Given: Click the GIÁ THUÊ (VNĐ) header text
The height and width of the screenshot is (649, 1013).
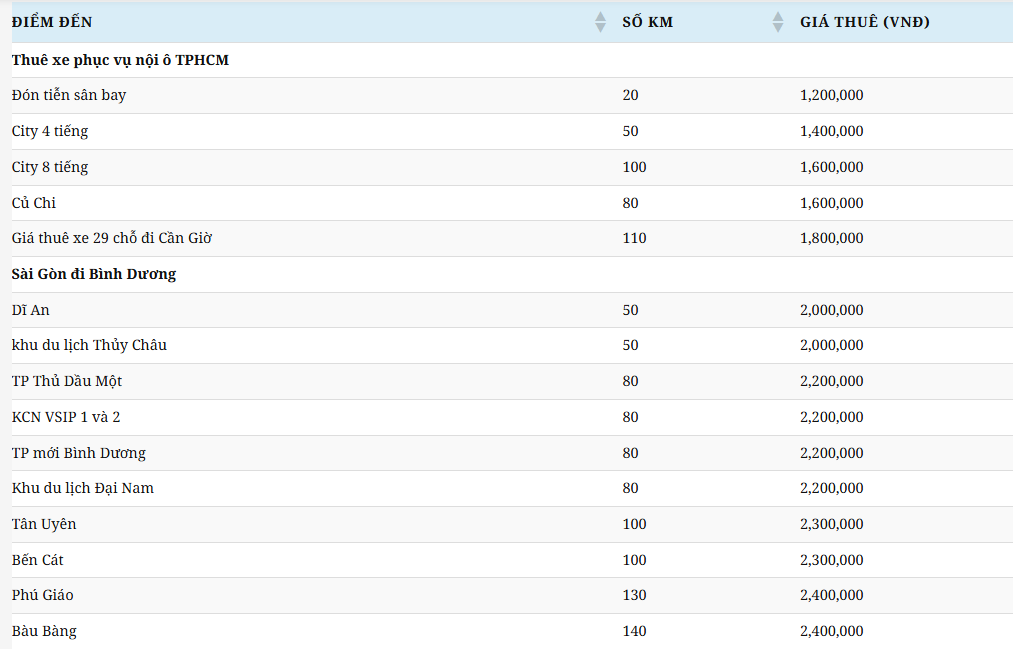Looking at the screenshot, I should (864, 22).
